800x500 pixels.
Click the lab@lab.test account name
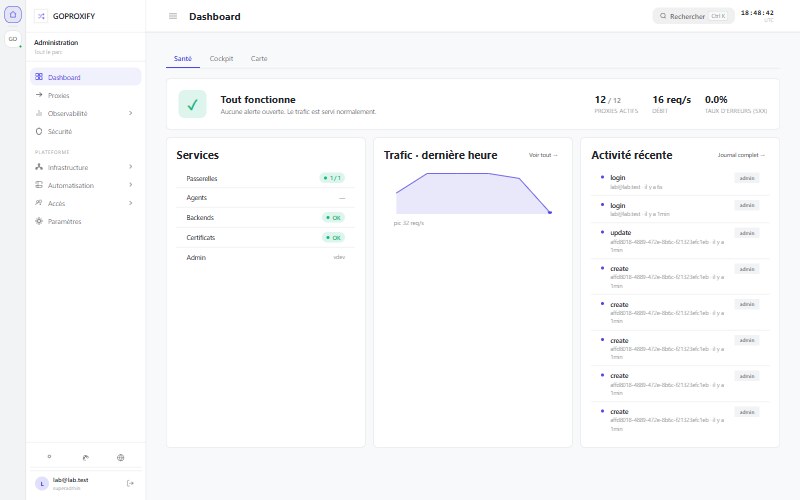click(x=70, y=480)
